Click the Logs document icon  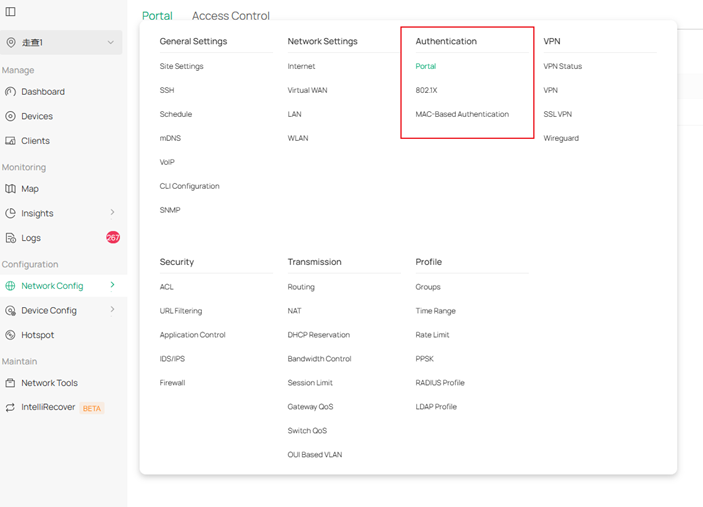(x=10, y=238)
